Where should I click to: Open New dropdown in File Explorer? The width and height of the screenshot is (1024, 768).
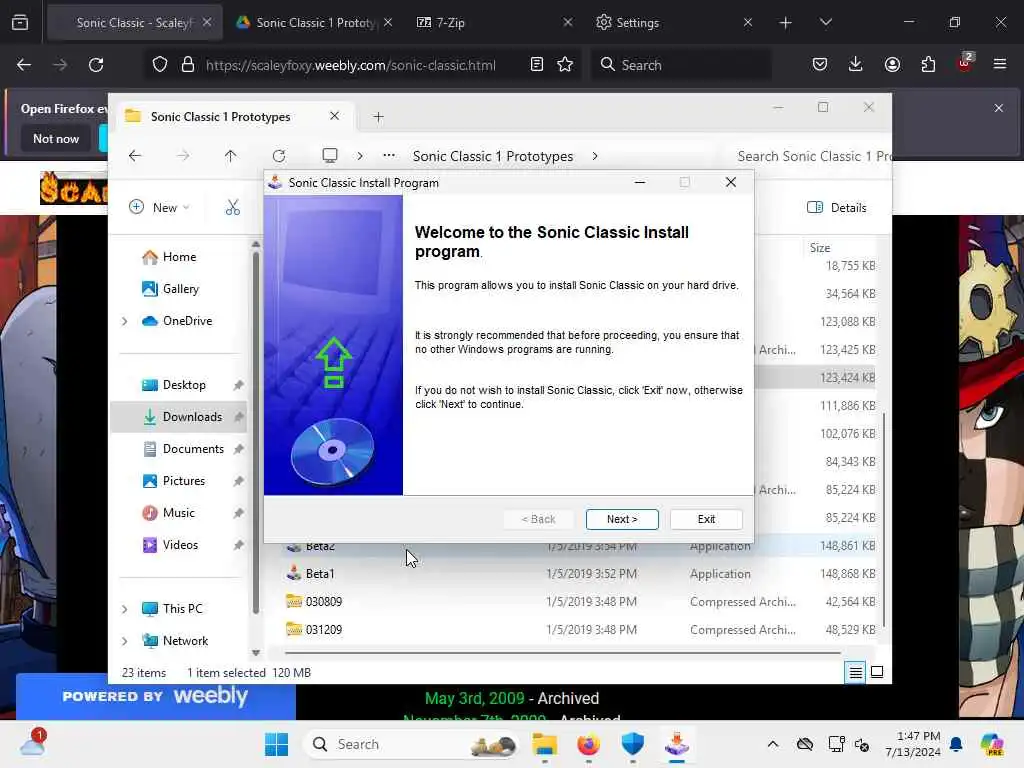[x=159, y=208]
